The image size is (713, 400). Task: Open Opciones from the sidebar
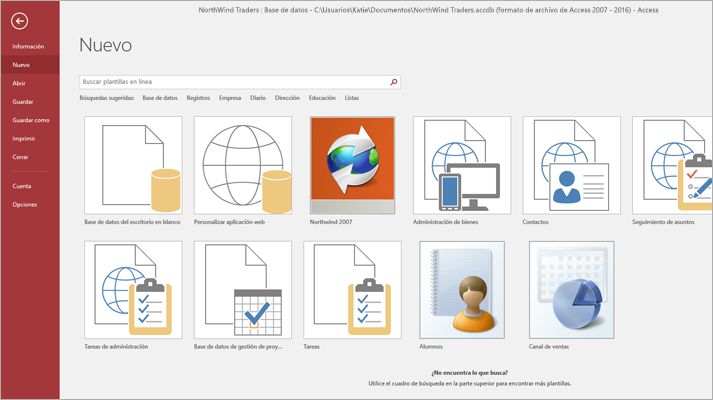tap(25, 205)
